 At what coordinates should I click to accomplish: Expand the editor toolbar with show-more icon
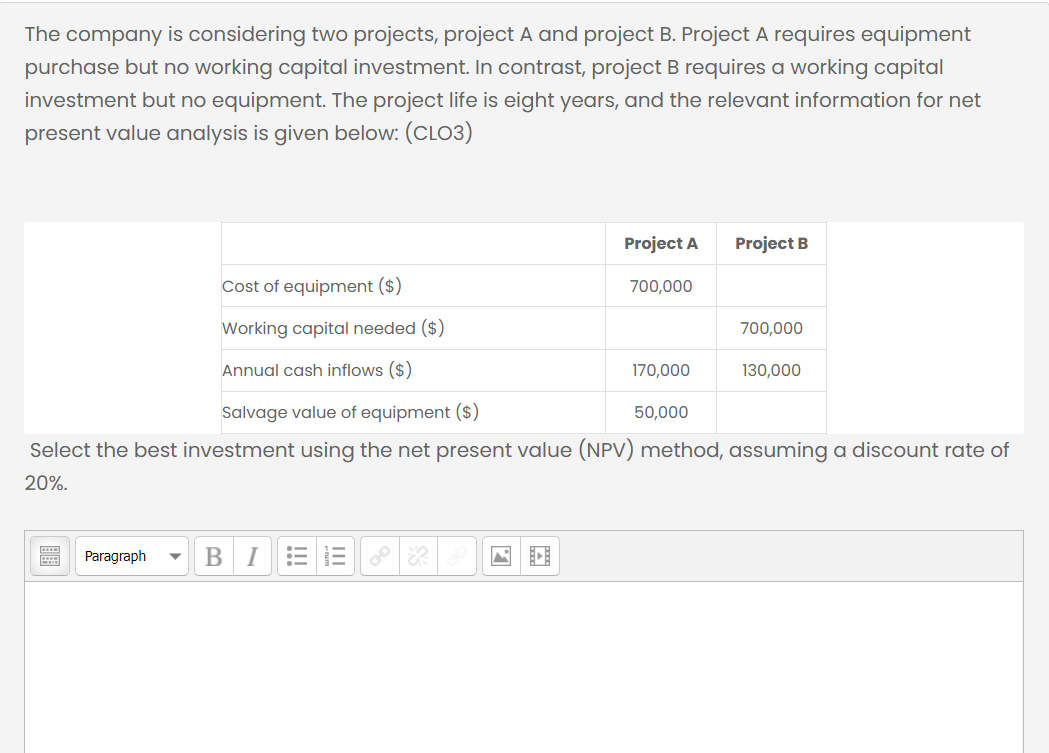click(x=46, y=556)
